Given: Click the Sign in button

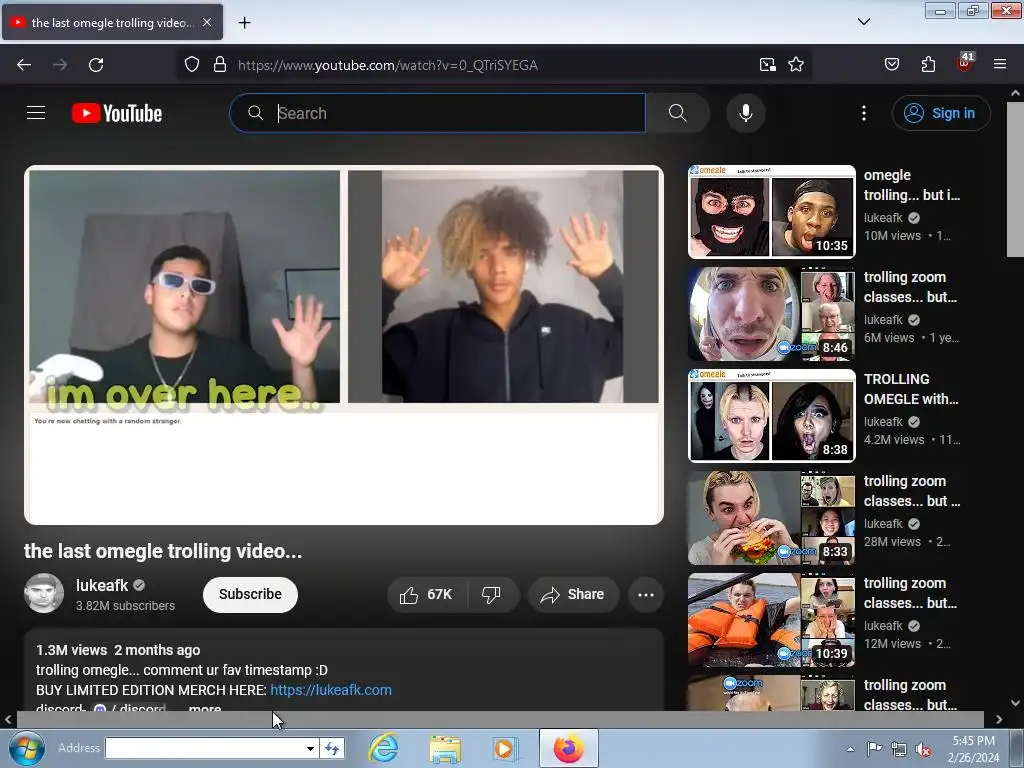Looking at the screenshot, I should tap(941, 113).
